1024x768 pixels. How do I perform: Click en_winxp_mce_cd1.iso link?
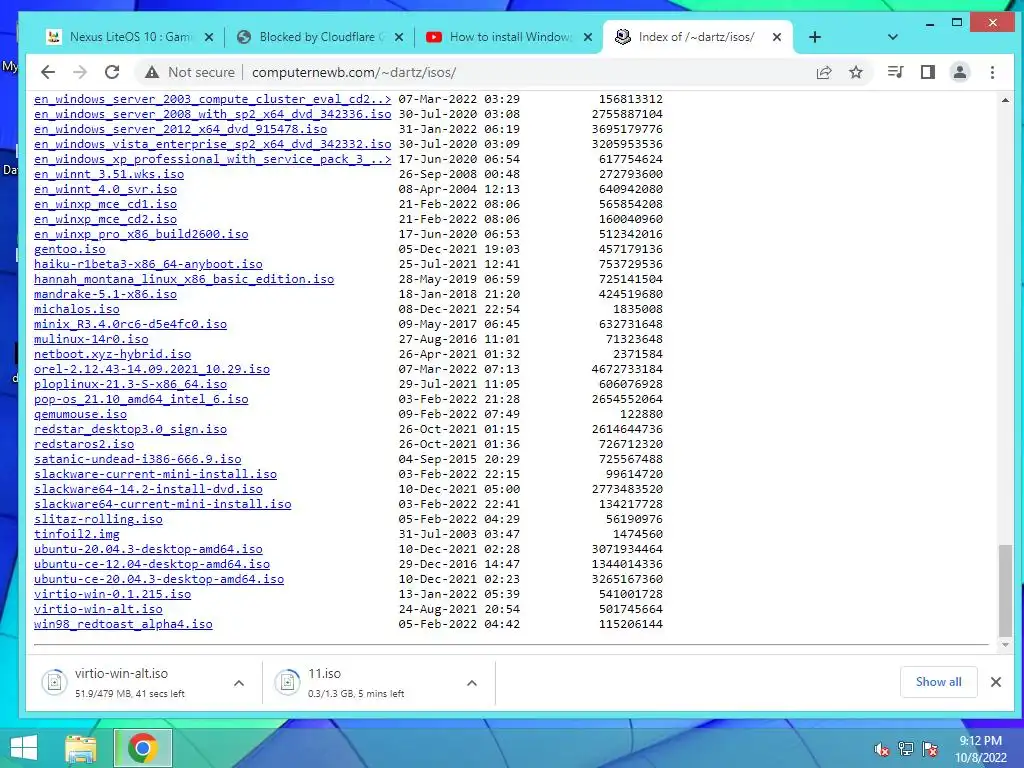coord(105,204)
